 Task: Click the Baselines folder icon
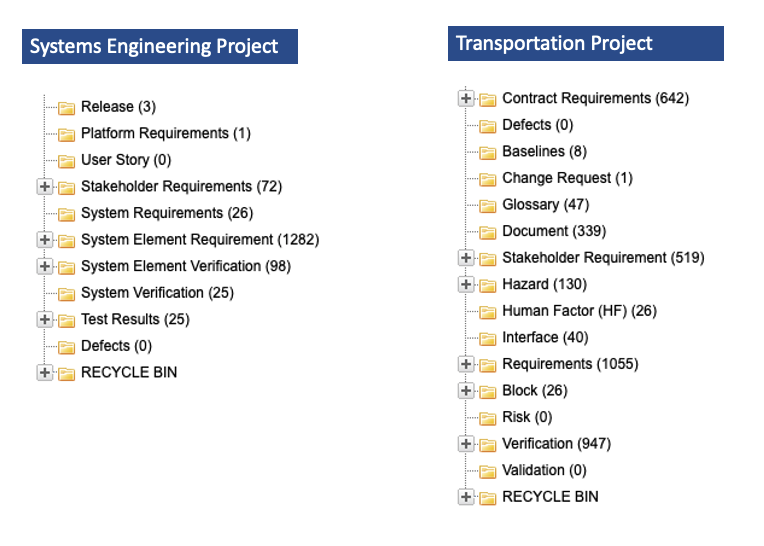point(487,152)
